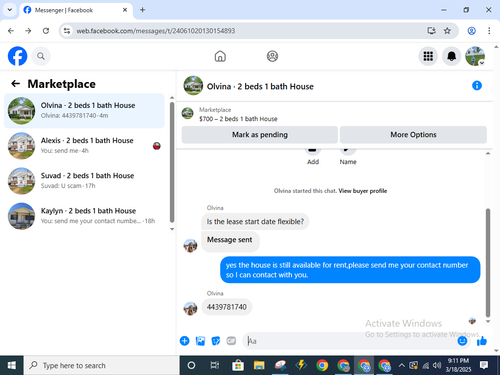
Task: Click View buyer profile link
Action: (363, 191)
